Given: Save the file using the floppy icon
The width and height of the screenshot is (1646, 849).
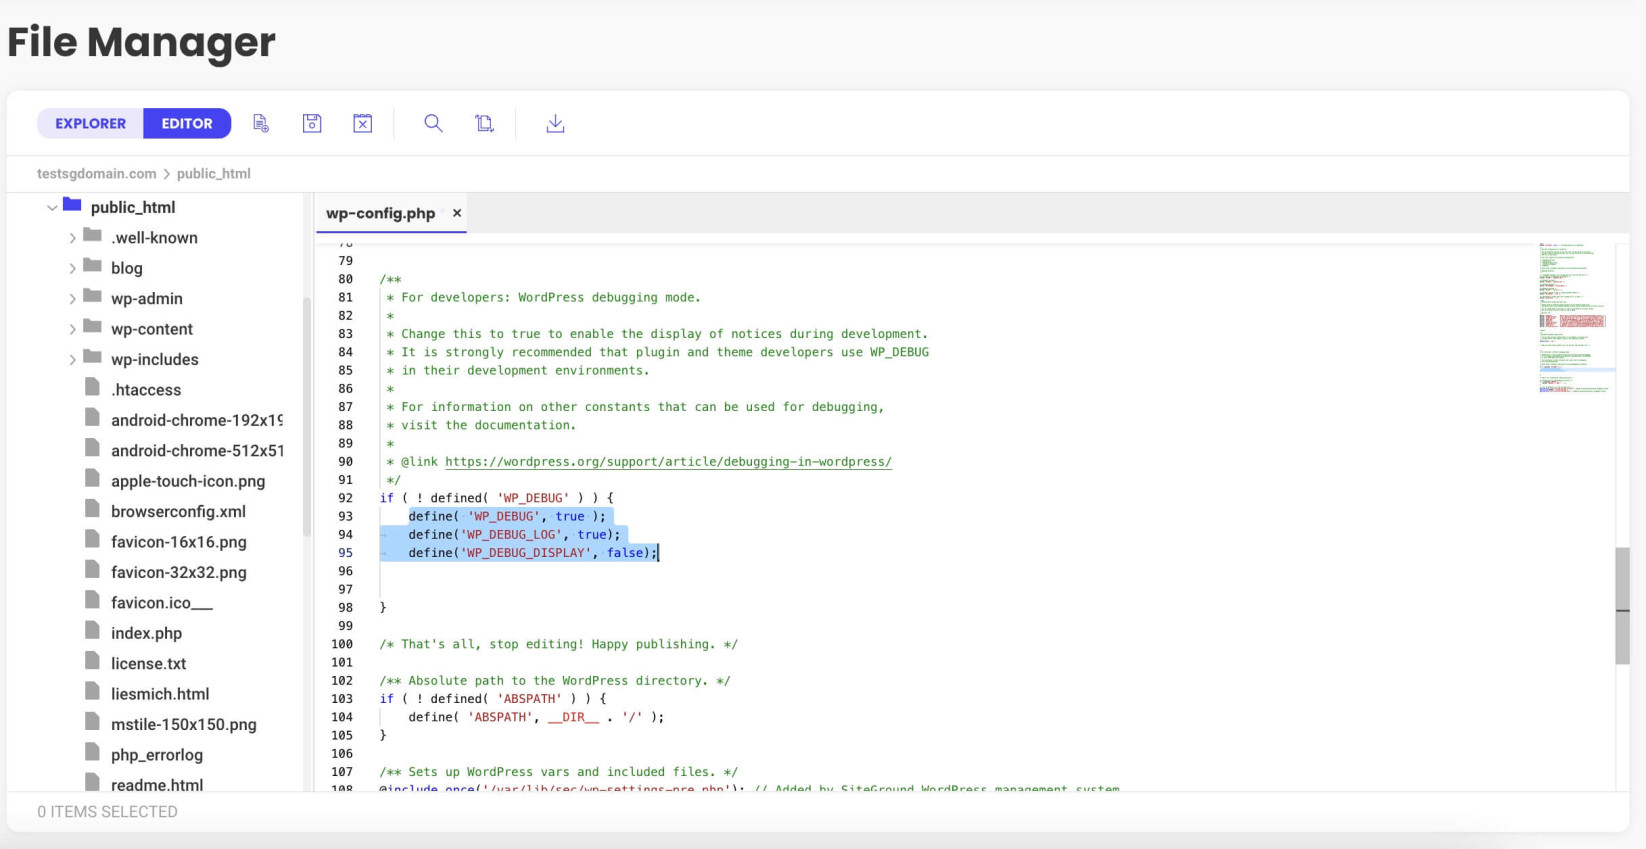Looking at the screenshot, I should coord(312,123).
